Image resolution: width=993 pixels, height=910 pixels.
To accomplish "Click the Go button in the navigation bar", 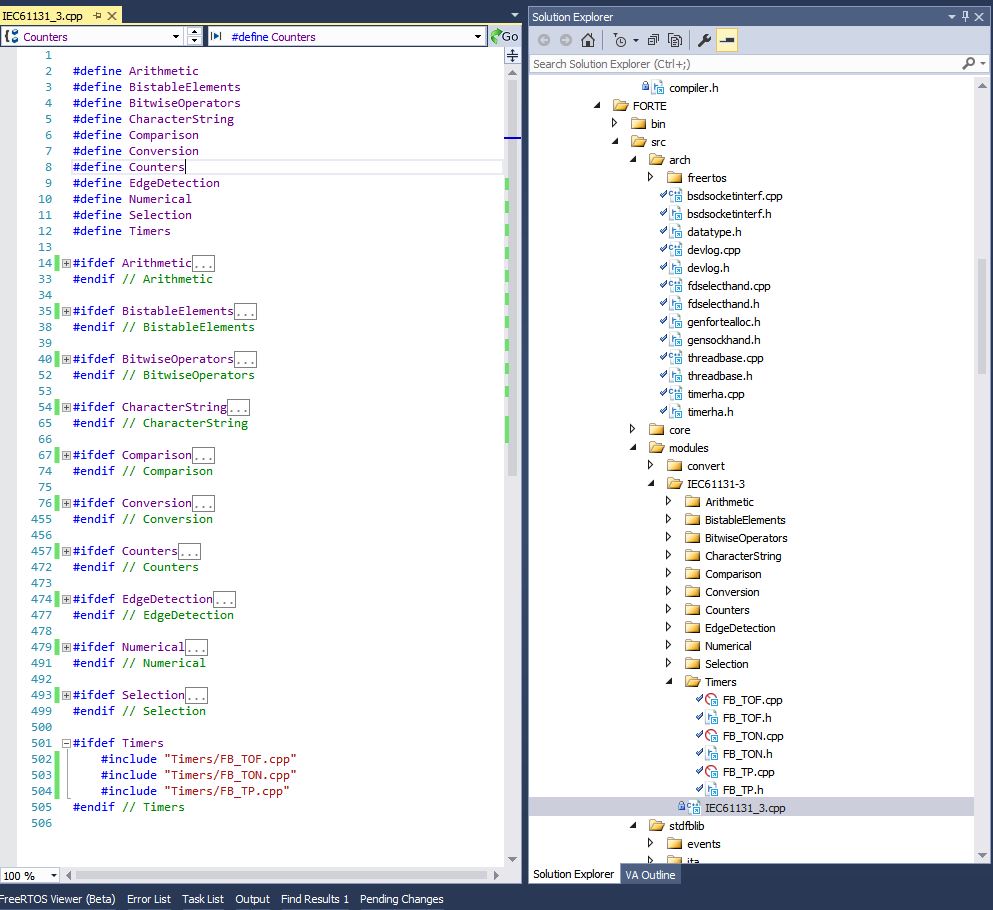I will coord(505,37).
